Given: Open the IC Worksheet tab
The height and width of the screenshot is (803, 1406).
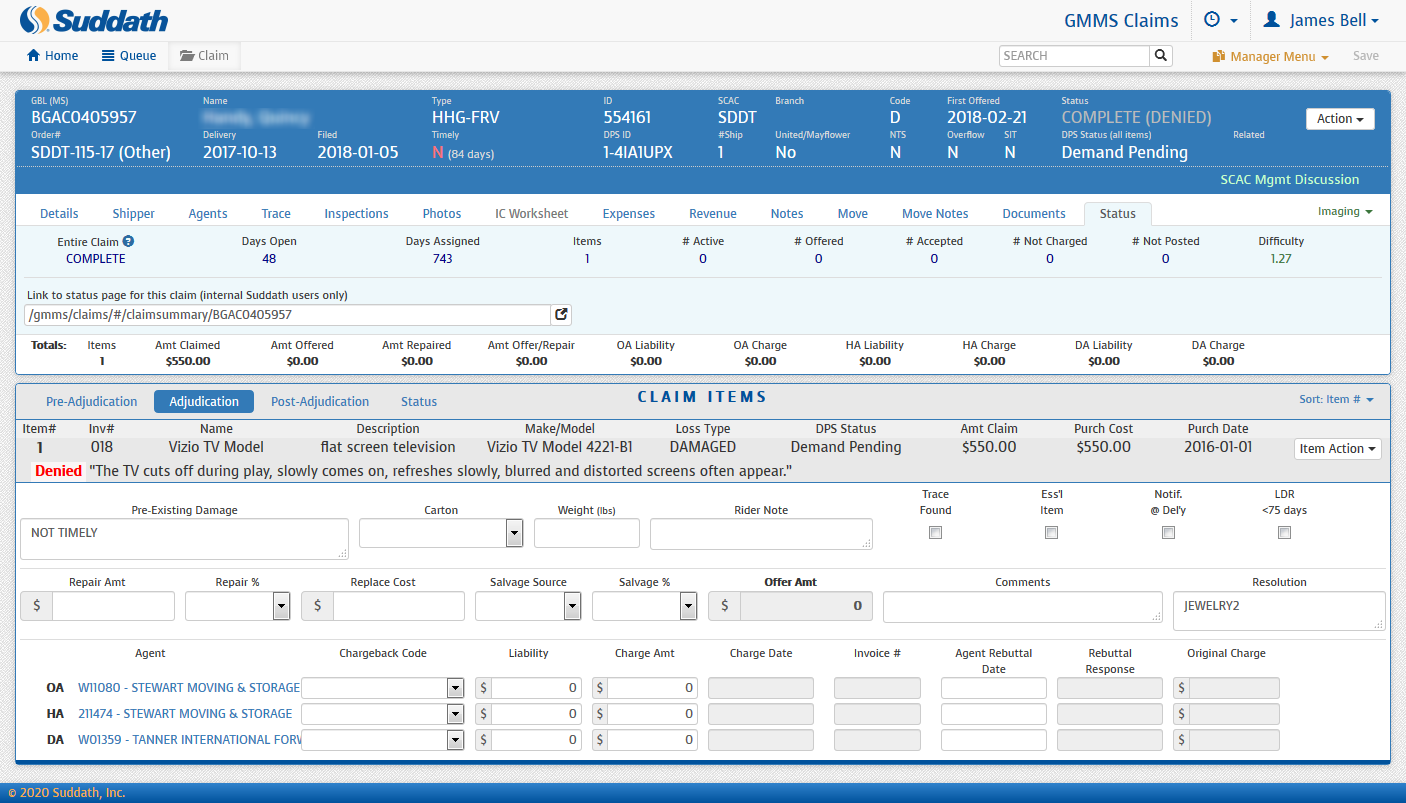Looking at the screenshot, I should point(532,213).
